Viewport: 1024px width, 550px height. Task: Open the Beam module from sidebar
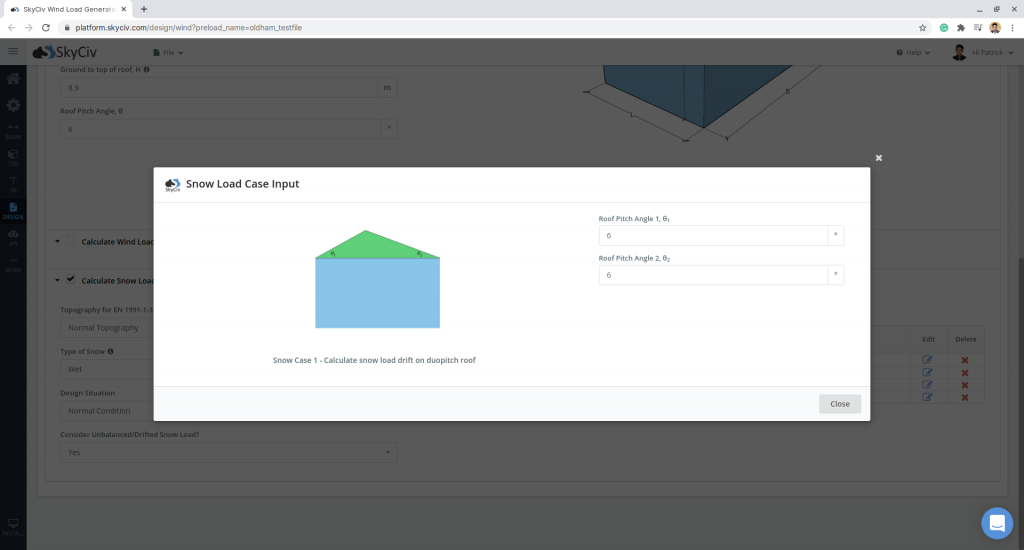tap(13, 130)
